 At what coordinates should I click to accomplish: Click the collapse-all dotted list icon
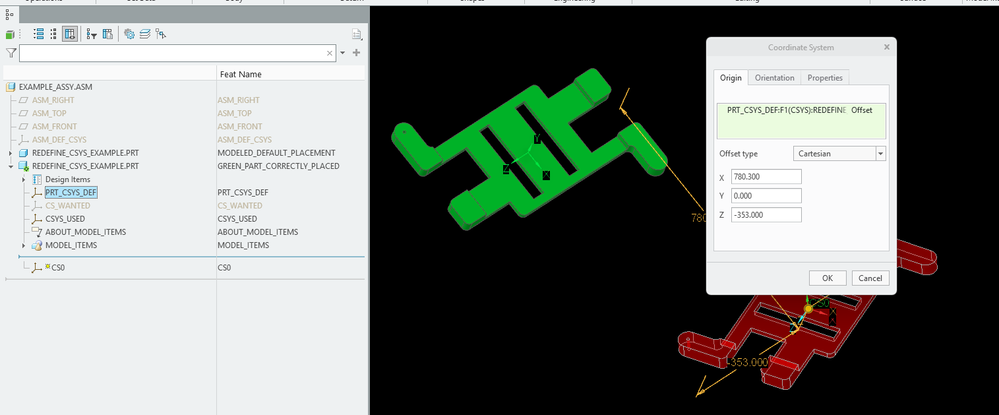(x=54, y=34)
